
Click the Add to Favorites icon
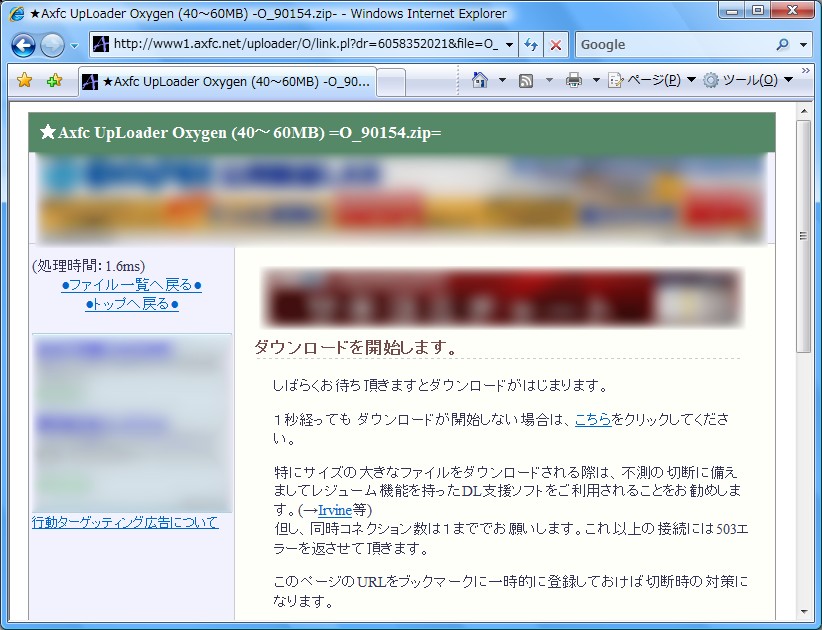point(54,80)
